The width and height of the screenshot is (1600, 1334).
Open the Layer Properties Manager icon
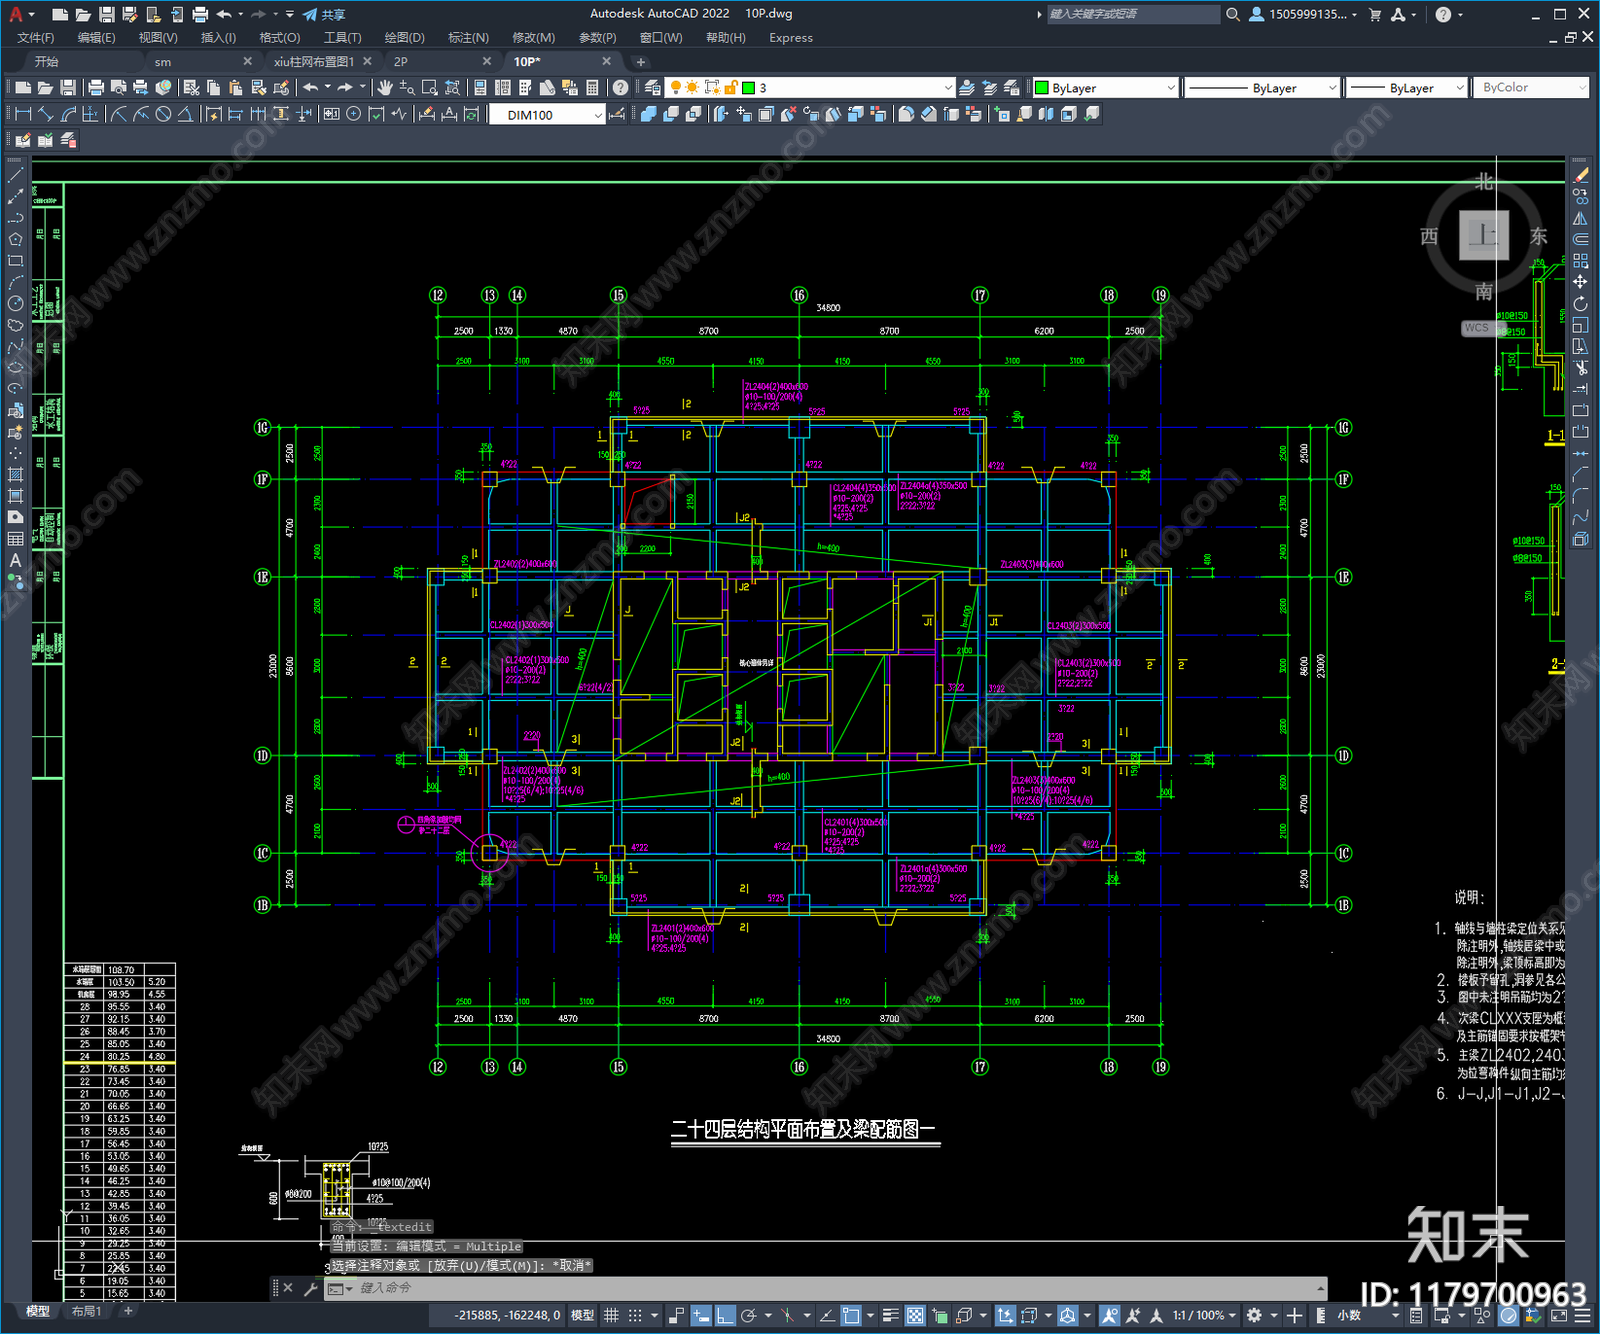point(653,88)
